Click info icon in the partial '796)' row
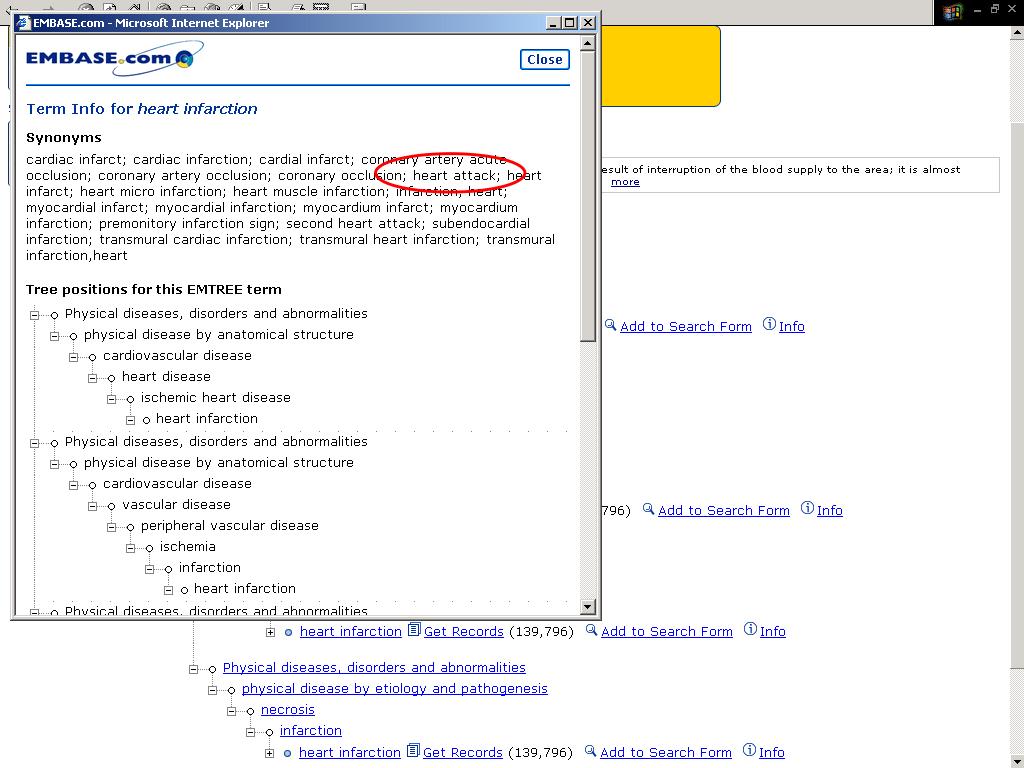The image size is (1024, 768). [x=808, y=508]
